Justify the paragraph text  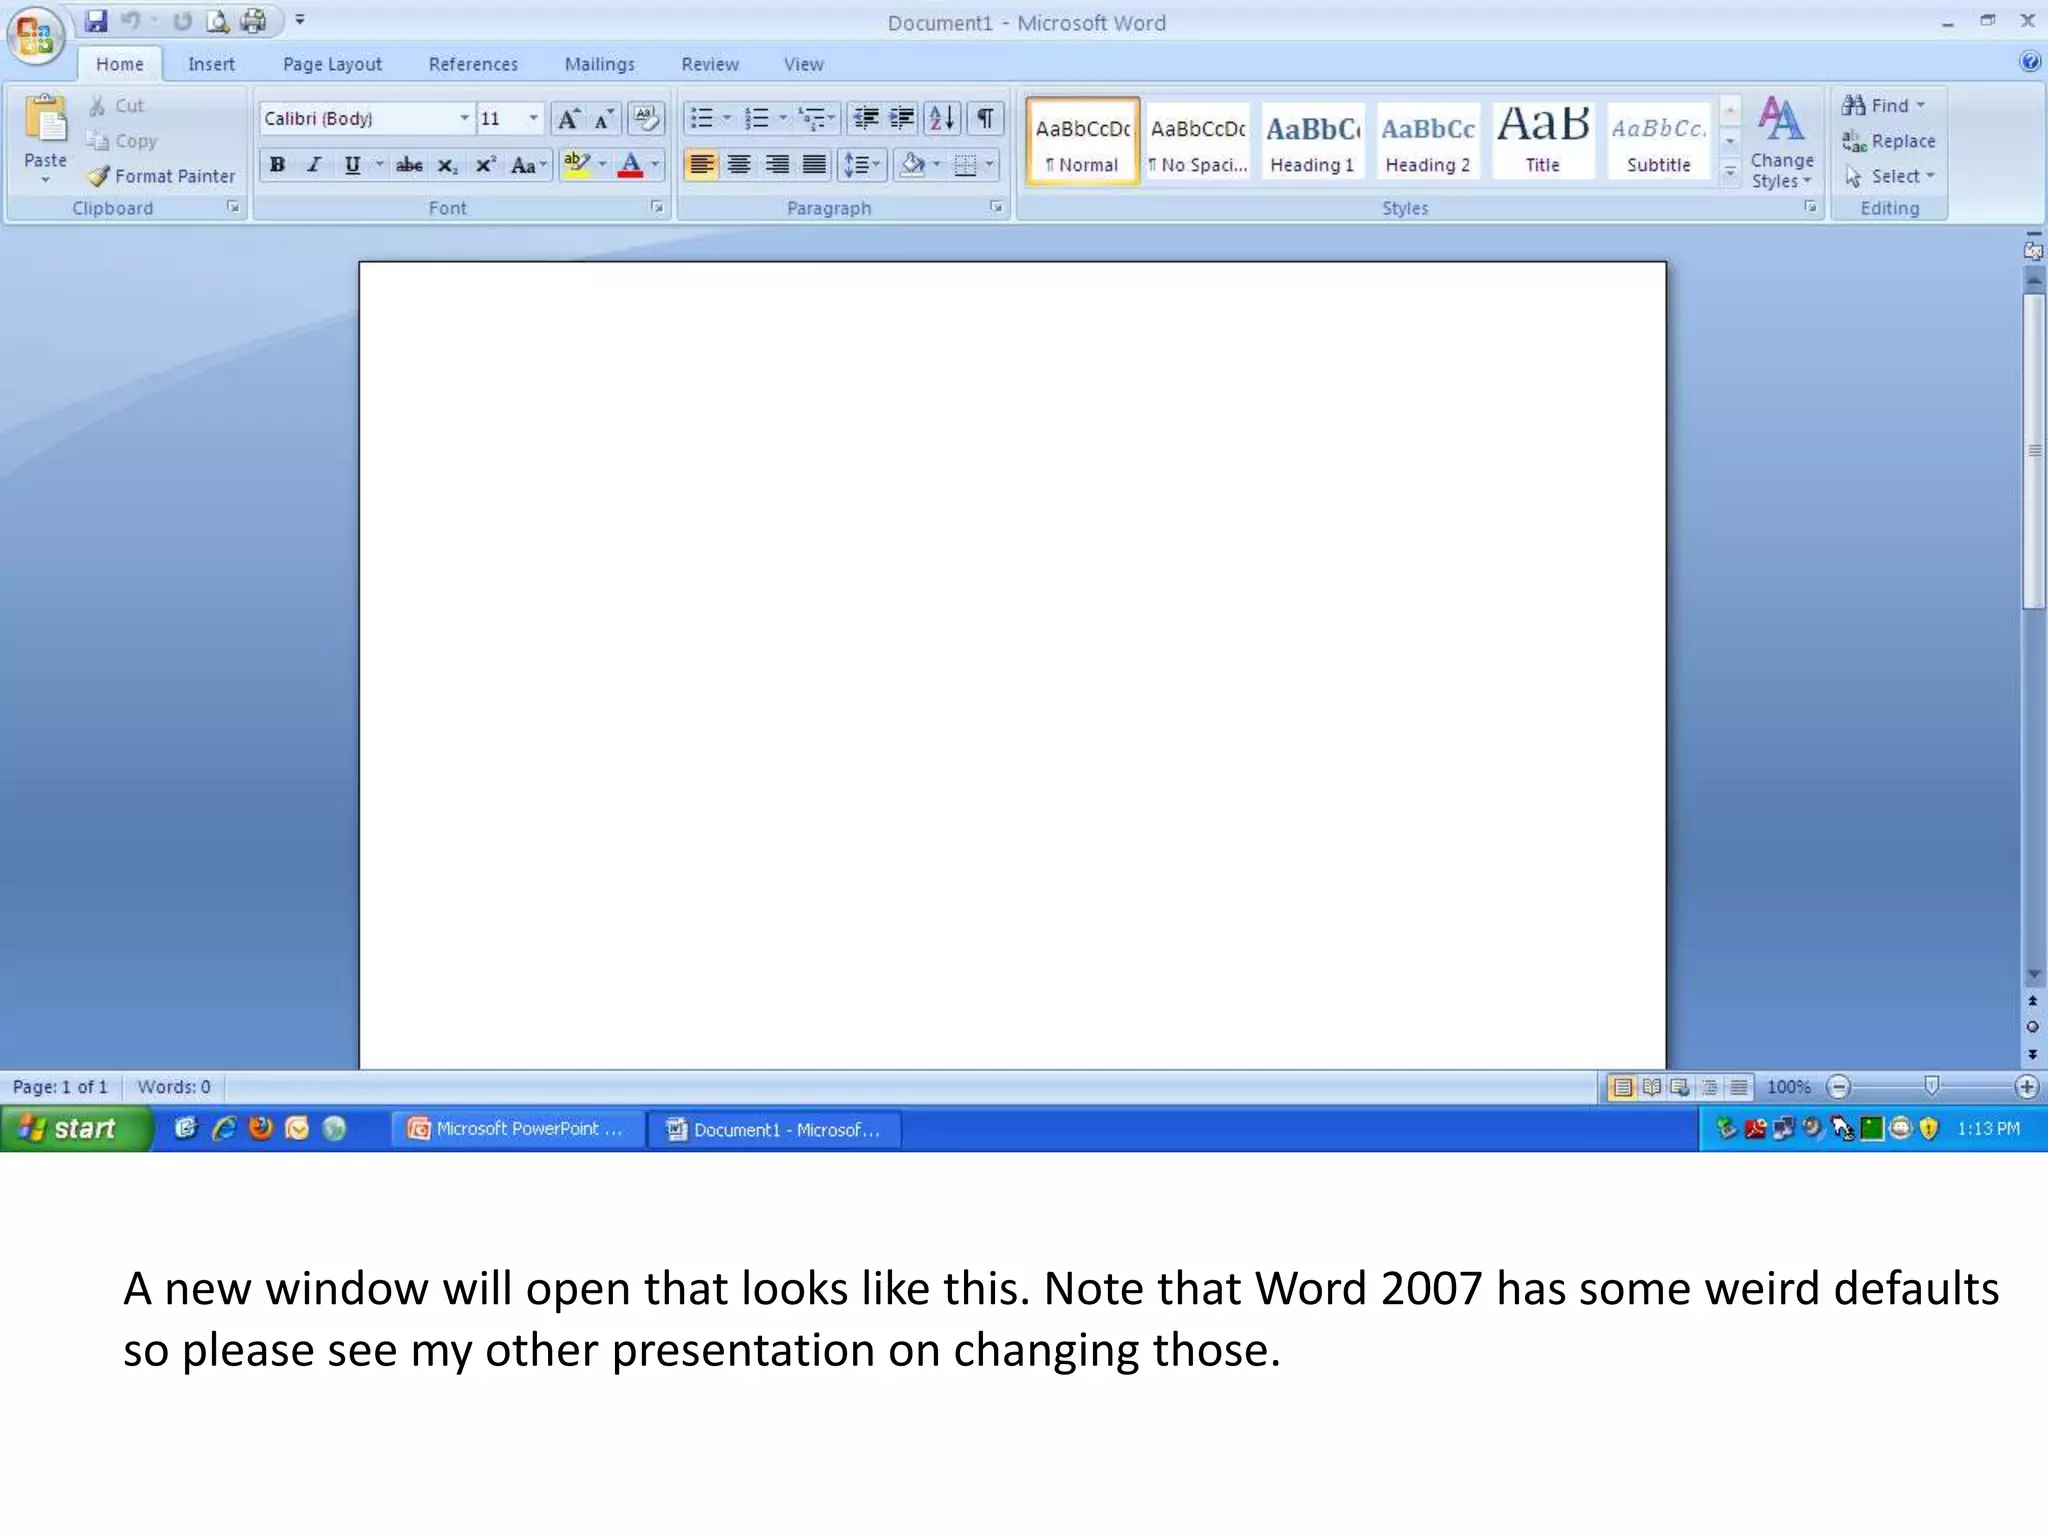[x=815, y=165]
